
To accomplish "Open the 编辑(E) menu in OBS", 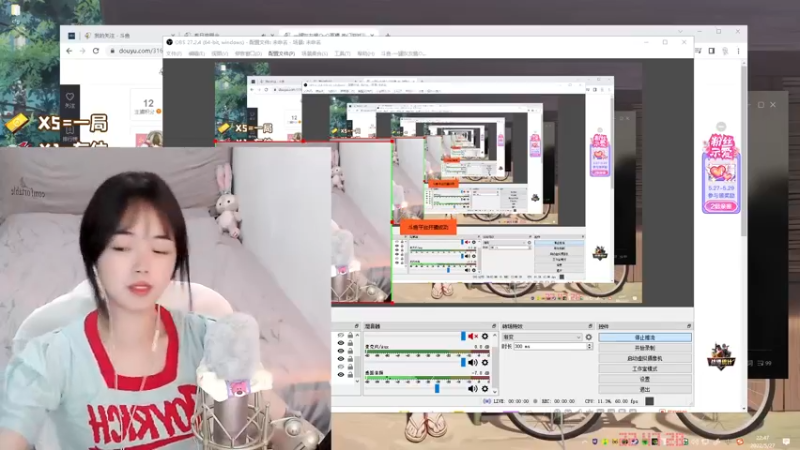I will [196, 54].
